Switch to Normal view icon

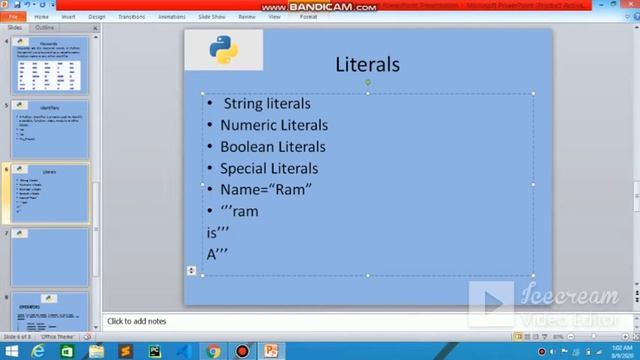[518, 337]
